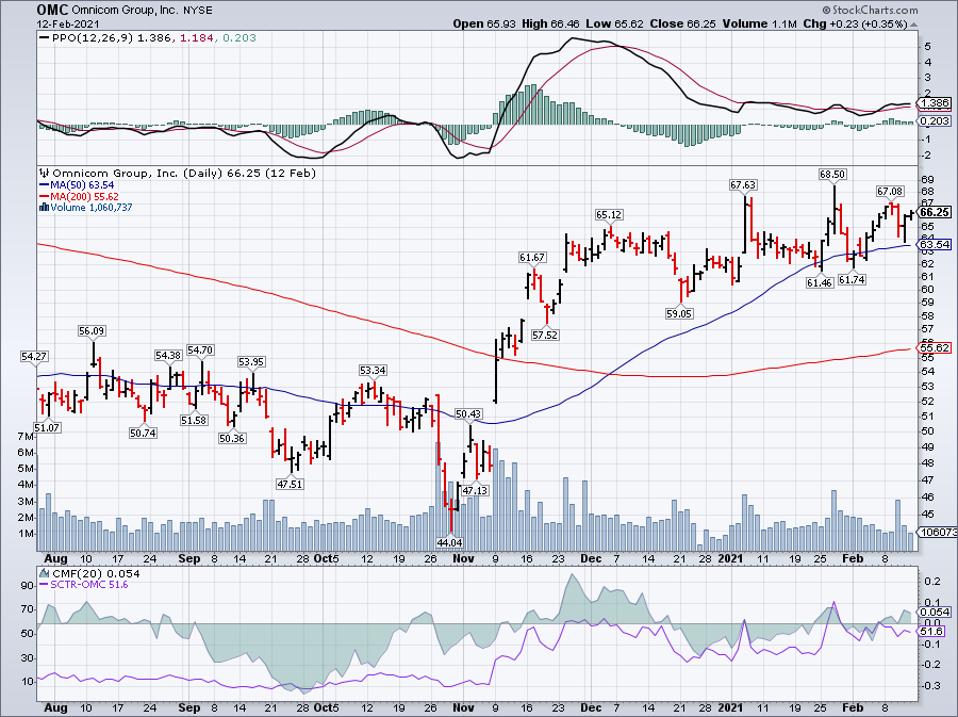The width and height of the screenshot is (958, 717).
Task: Click the 0.203 histogram tag on right axis
Action: (x=935, y=121)
